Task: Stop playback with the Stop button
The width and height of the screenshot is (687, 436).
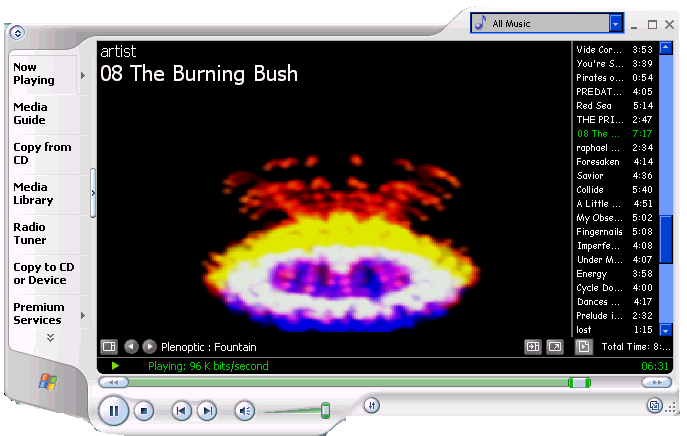Action: [144, 411]
